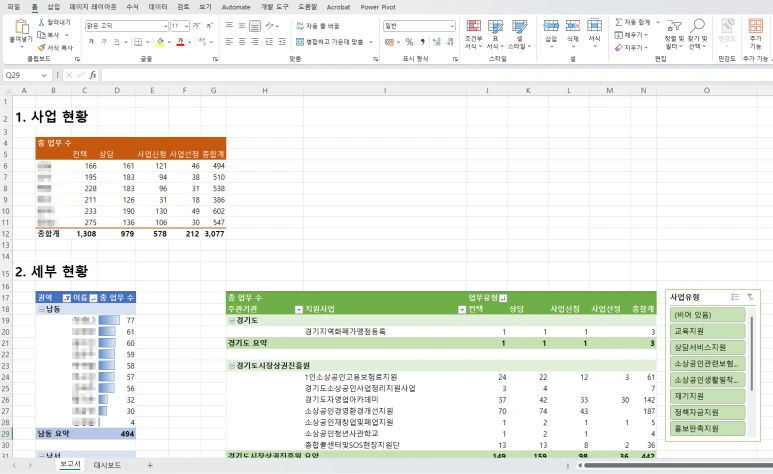Viewport: 773px width, 474px height.
Task: Click AutoSum (자동 합계)
Action: click(633, 22)
